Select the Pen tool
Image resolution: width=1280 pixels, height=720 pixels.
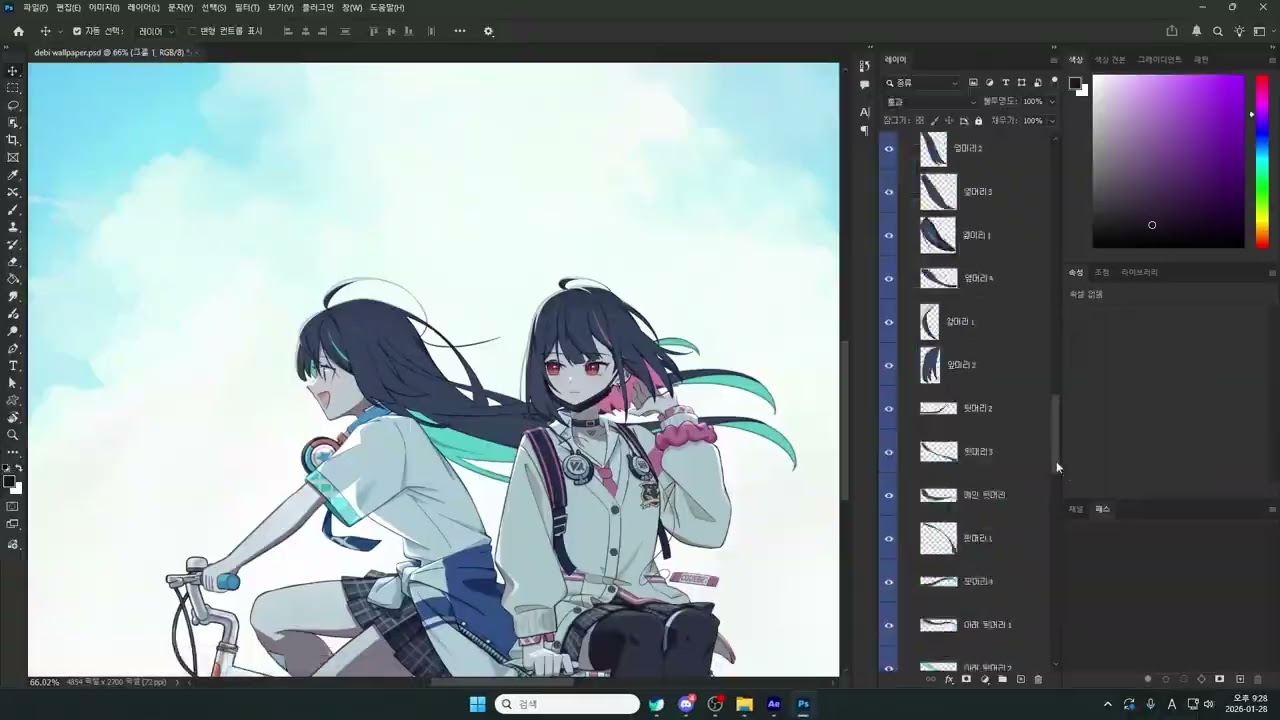tap(13, 349)
